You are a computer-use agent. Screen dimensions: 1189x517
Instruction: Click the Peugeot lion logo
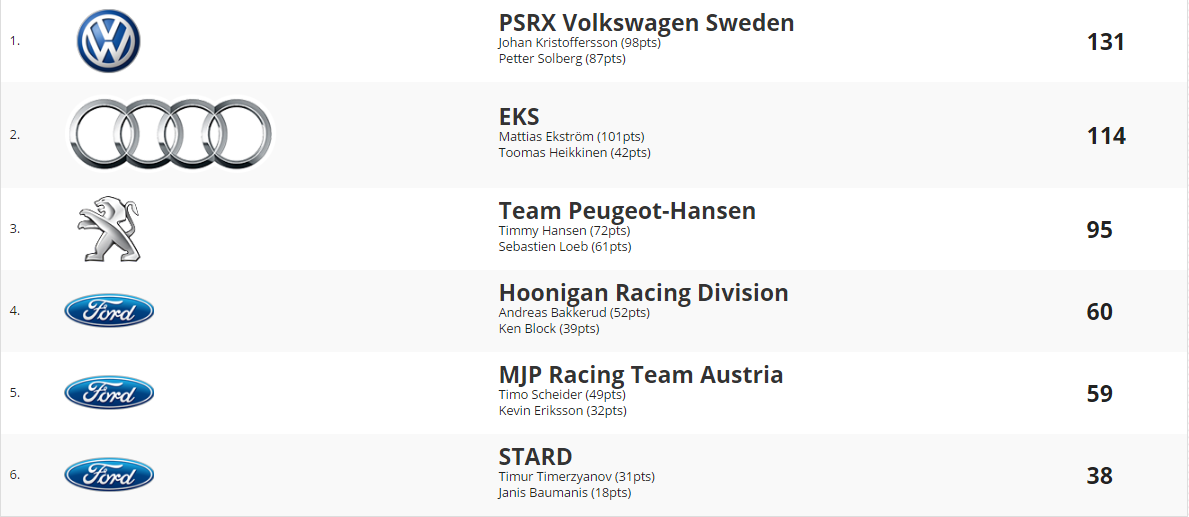[x=108, y=229]
